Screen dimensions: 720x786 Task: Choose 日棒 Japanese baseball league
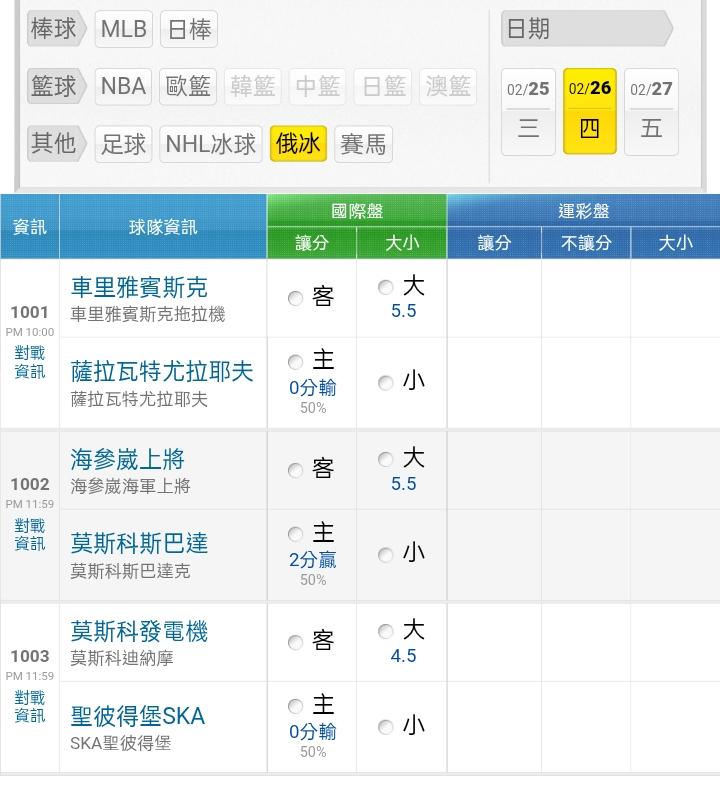pyautogui.click(x=189, y=29)
